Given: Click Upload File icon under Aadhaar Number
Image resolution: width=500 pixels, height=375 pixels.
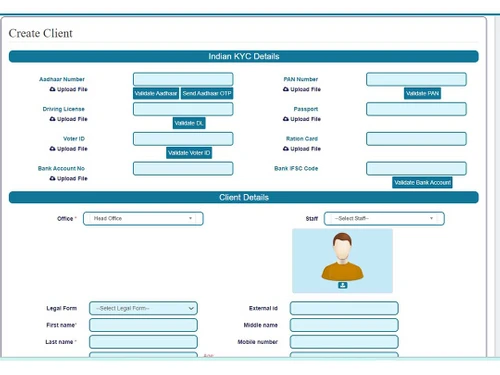Looking at the screenshot, I should [52, 89].
